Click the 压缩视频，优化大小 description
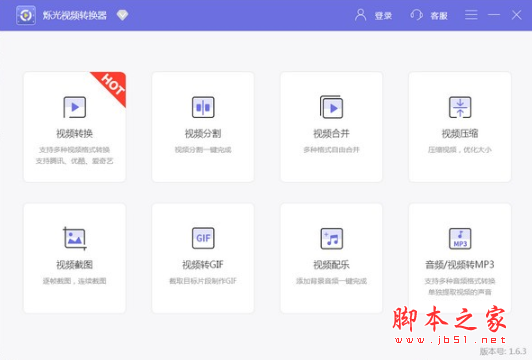The height and width of the screenshot is (360, 532). coord(460,150)
